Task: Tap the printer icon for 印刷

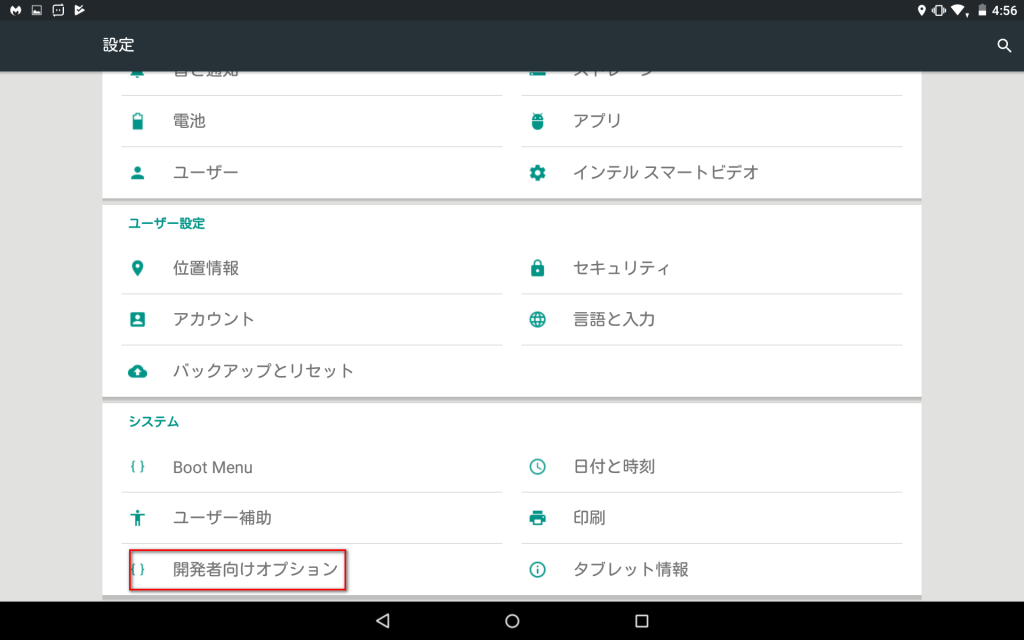Action: (538, 518)
